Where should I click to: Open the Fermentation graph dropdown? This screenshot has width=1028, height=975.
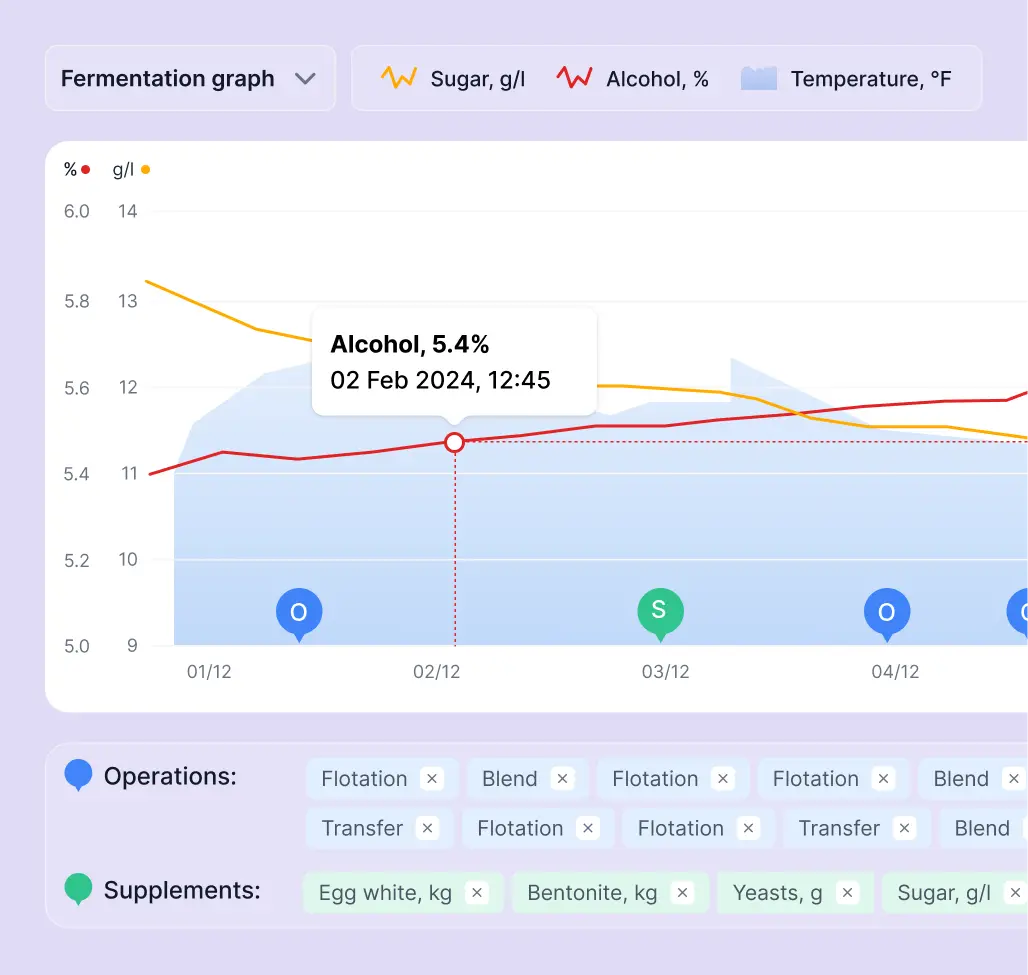(189, 79)
